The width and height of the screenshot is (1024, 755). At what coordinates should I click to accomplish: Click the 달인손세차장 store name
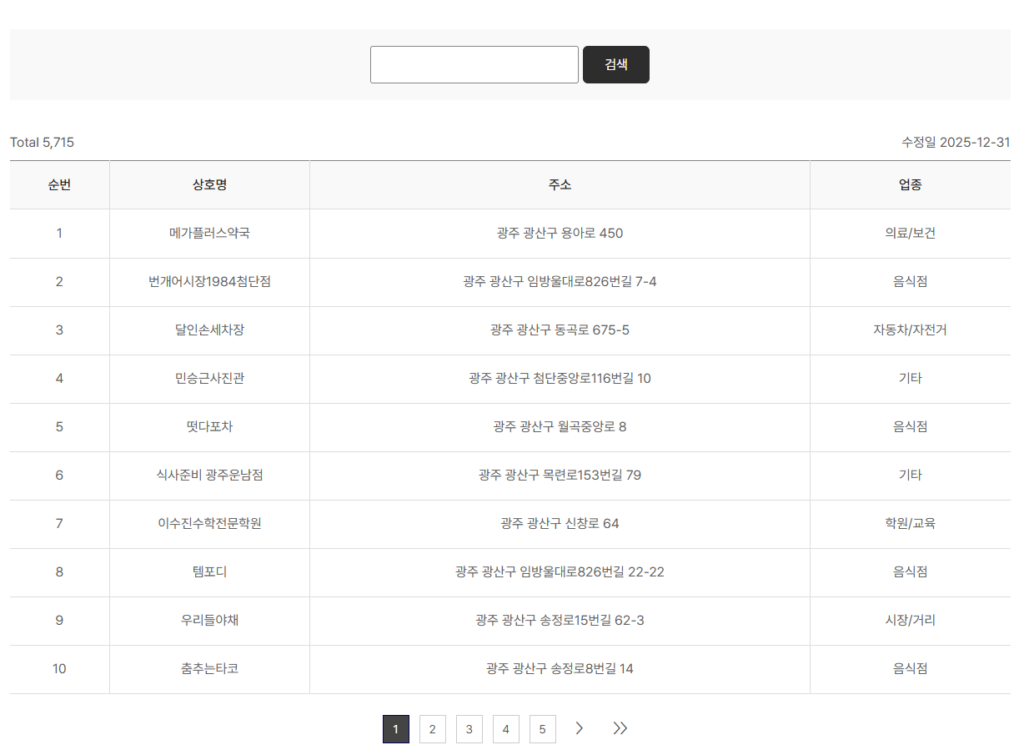pyautogui.click(x=209, y=330)
